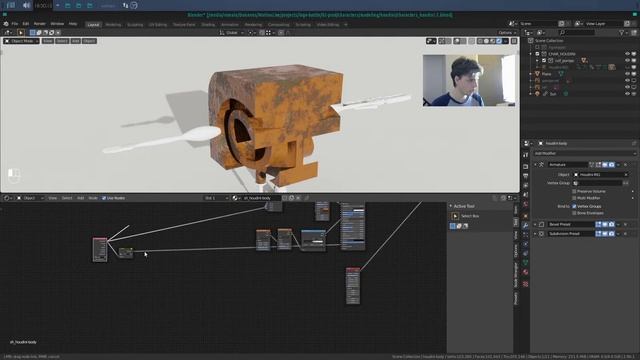
Task: Switch to the Animation workspace tab
Action: (230, 24)
